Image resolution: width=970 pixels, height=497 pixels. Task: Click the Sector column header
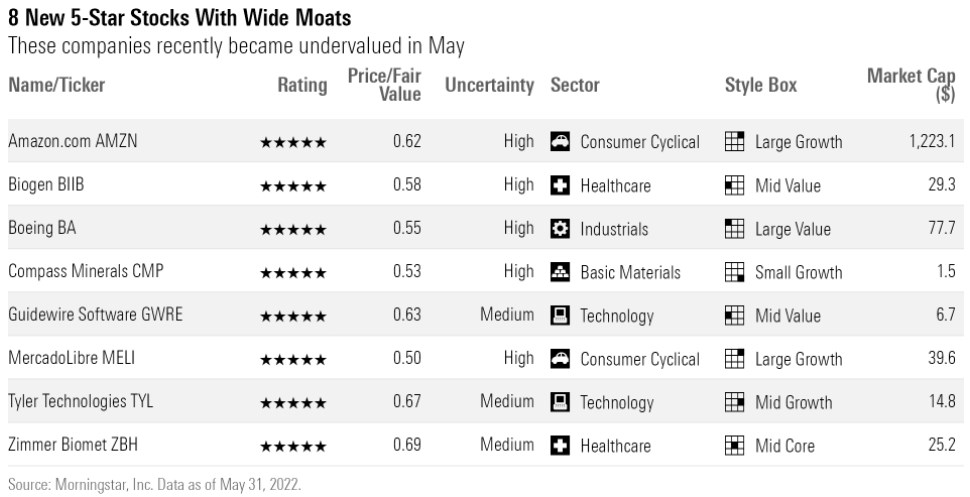[x=575, y=85]
